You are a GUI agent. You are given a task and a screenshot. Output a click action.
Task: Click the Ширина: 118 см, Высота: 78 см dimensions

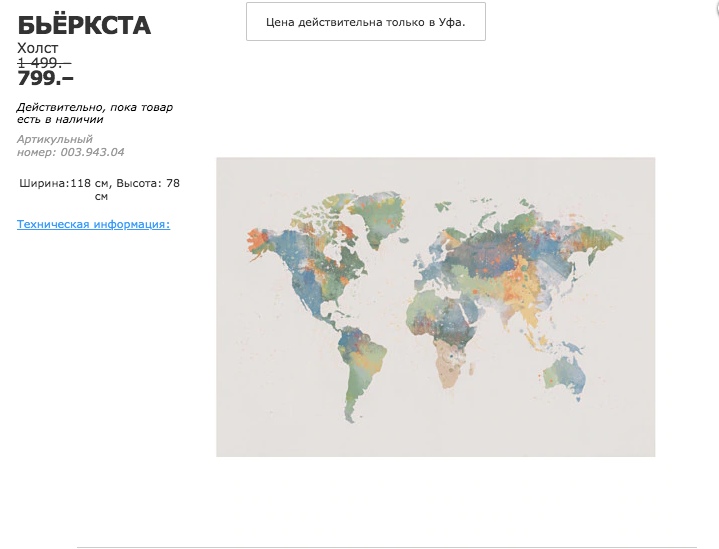(100, 189)
